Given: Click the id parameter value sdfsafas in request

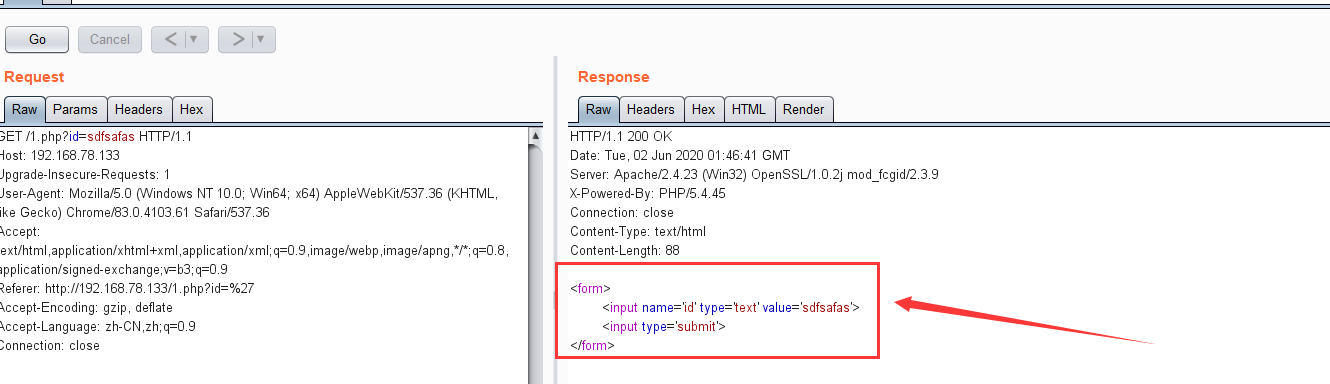Looking at the screenshot, I should [x=111, y=136].
